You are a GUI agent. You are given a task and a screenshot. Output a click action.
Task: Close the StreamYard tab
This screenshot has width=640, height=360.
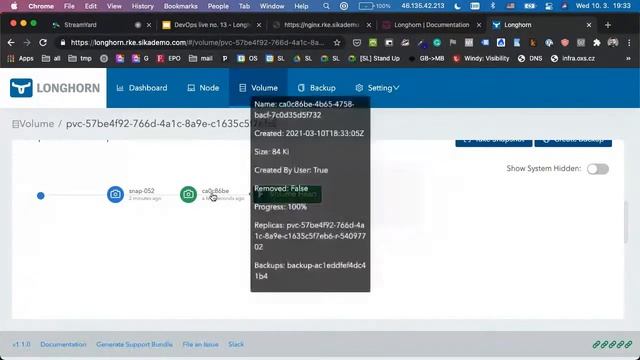pyautogui.click(x=149, y=25)
